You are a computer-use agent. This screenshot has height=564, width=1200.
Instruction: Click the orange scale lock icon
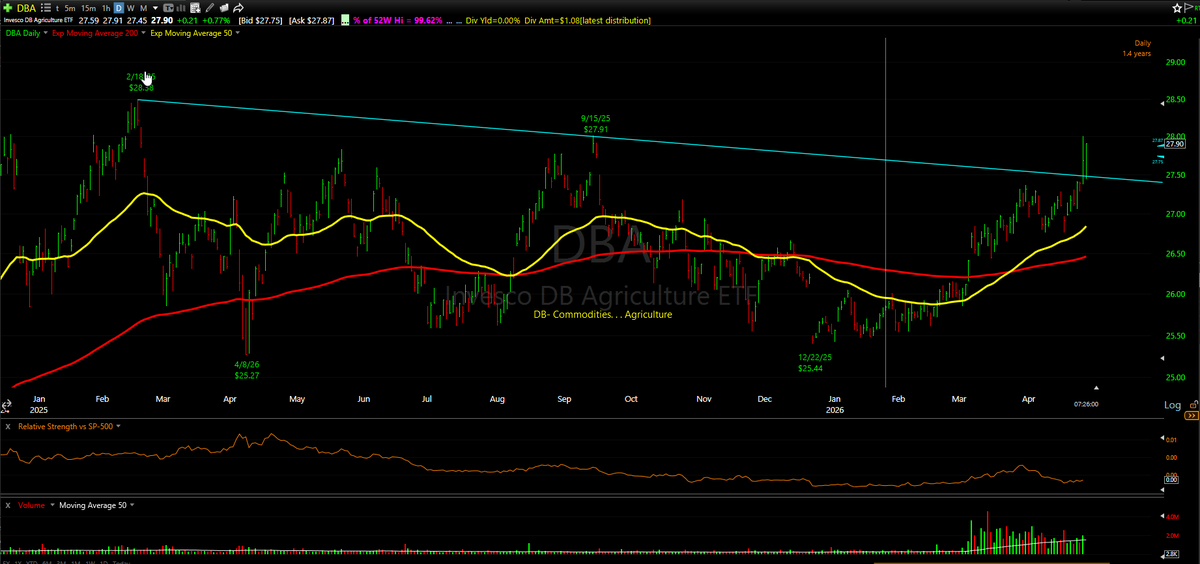coord(1193,405)
